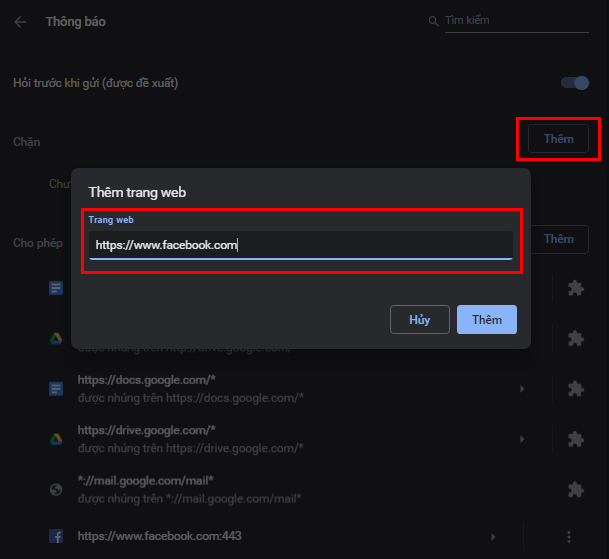Click the Chặn section label

26,142
